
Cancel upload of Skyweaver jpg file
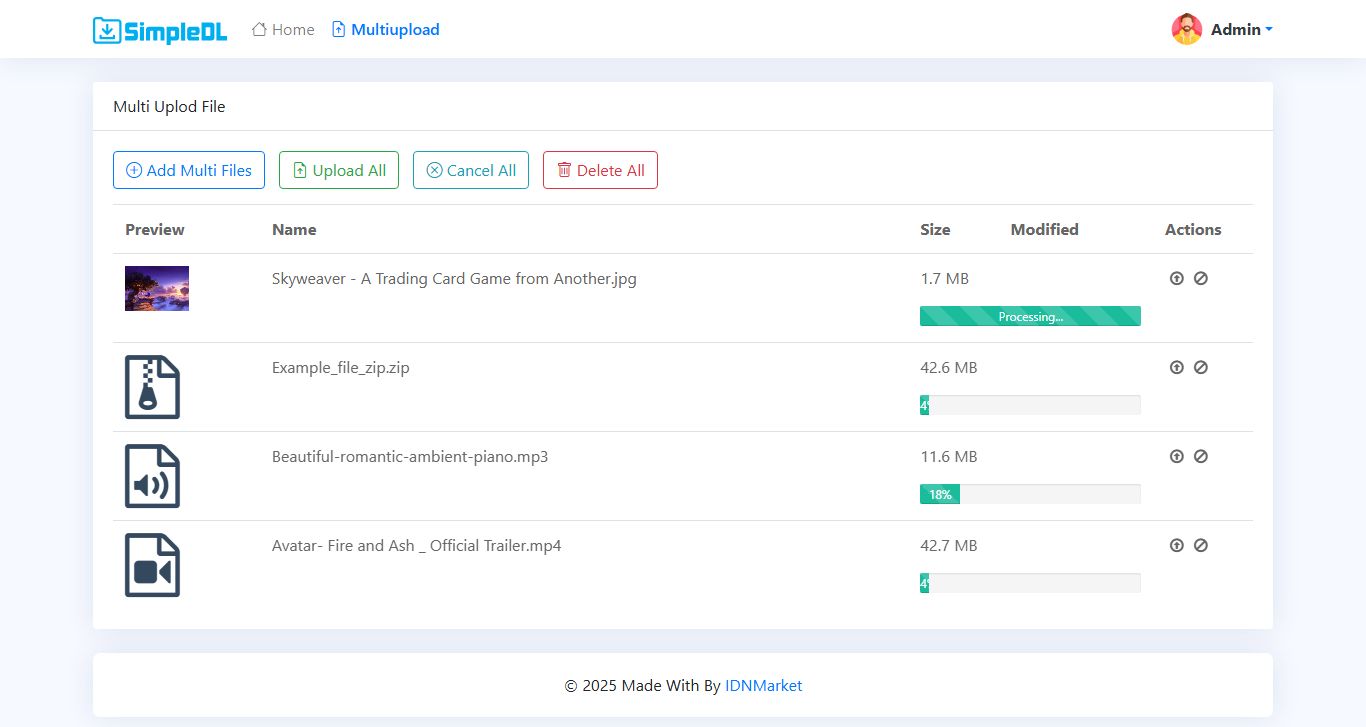coord(1201,279)
